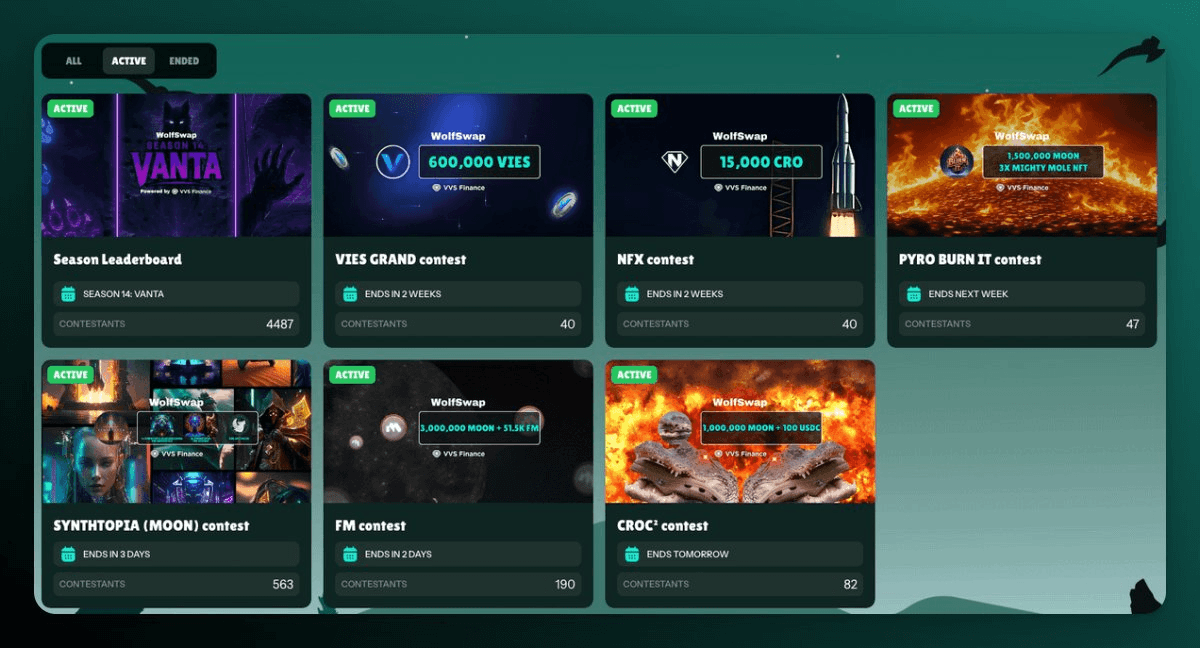Click ACTIVE badge on PYRO BURN IT card
The height and width of the screenshot is (648, 1200).
click(x=916, y=108)
